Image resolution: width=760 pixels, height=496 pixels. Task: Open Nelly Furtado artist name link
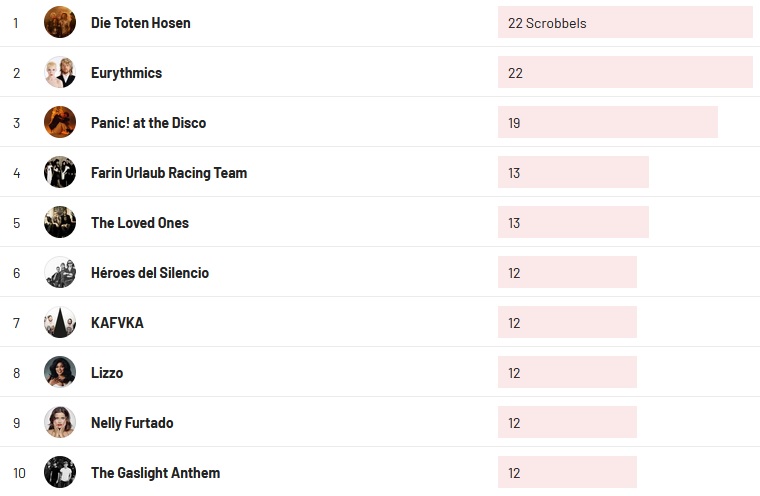pyautogui.click(x=132, y=422)
